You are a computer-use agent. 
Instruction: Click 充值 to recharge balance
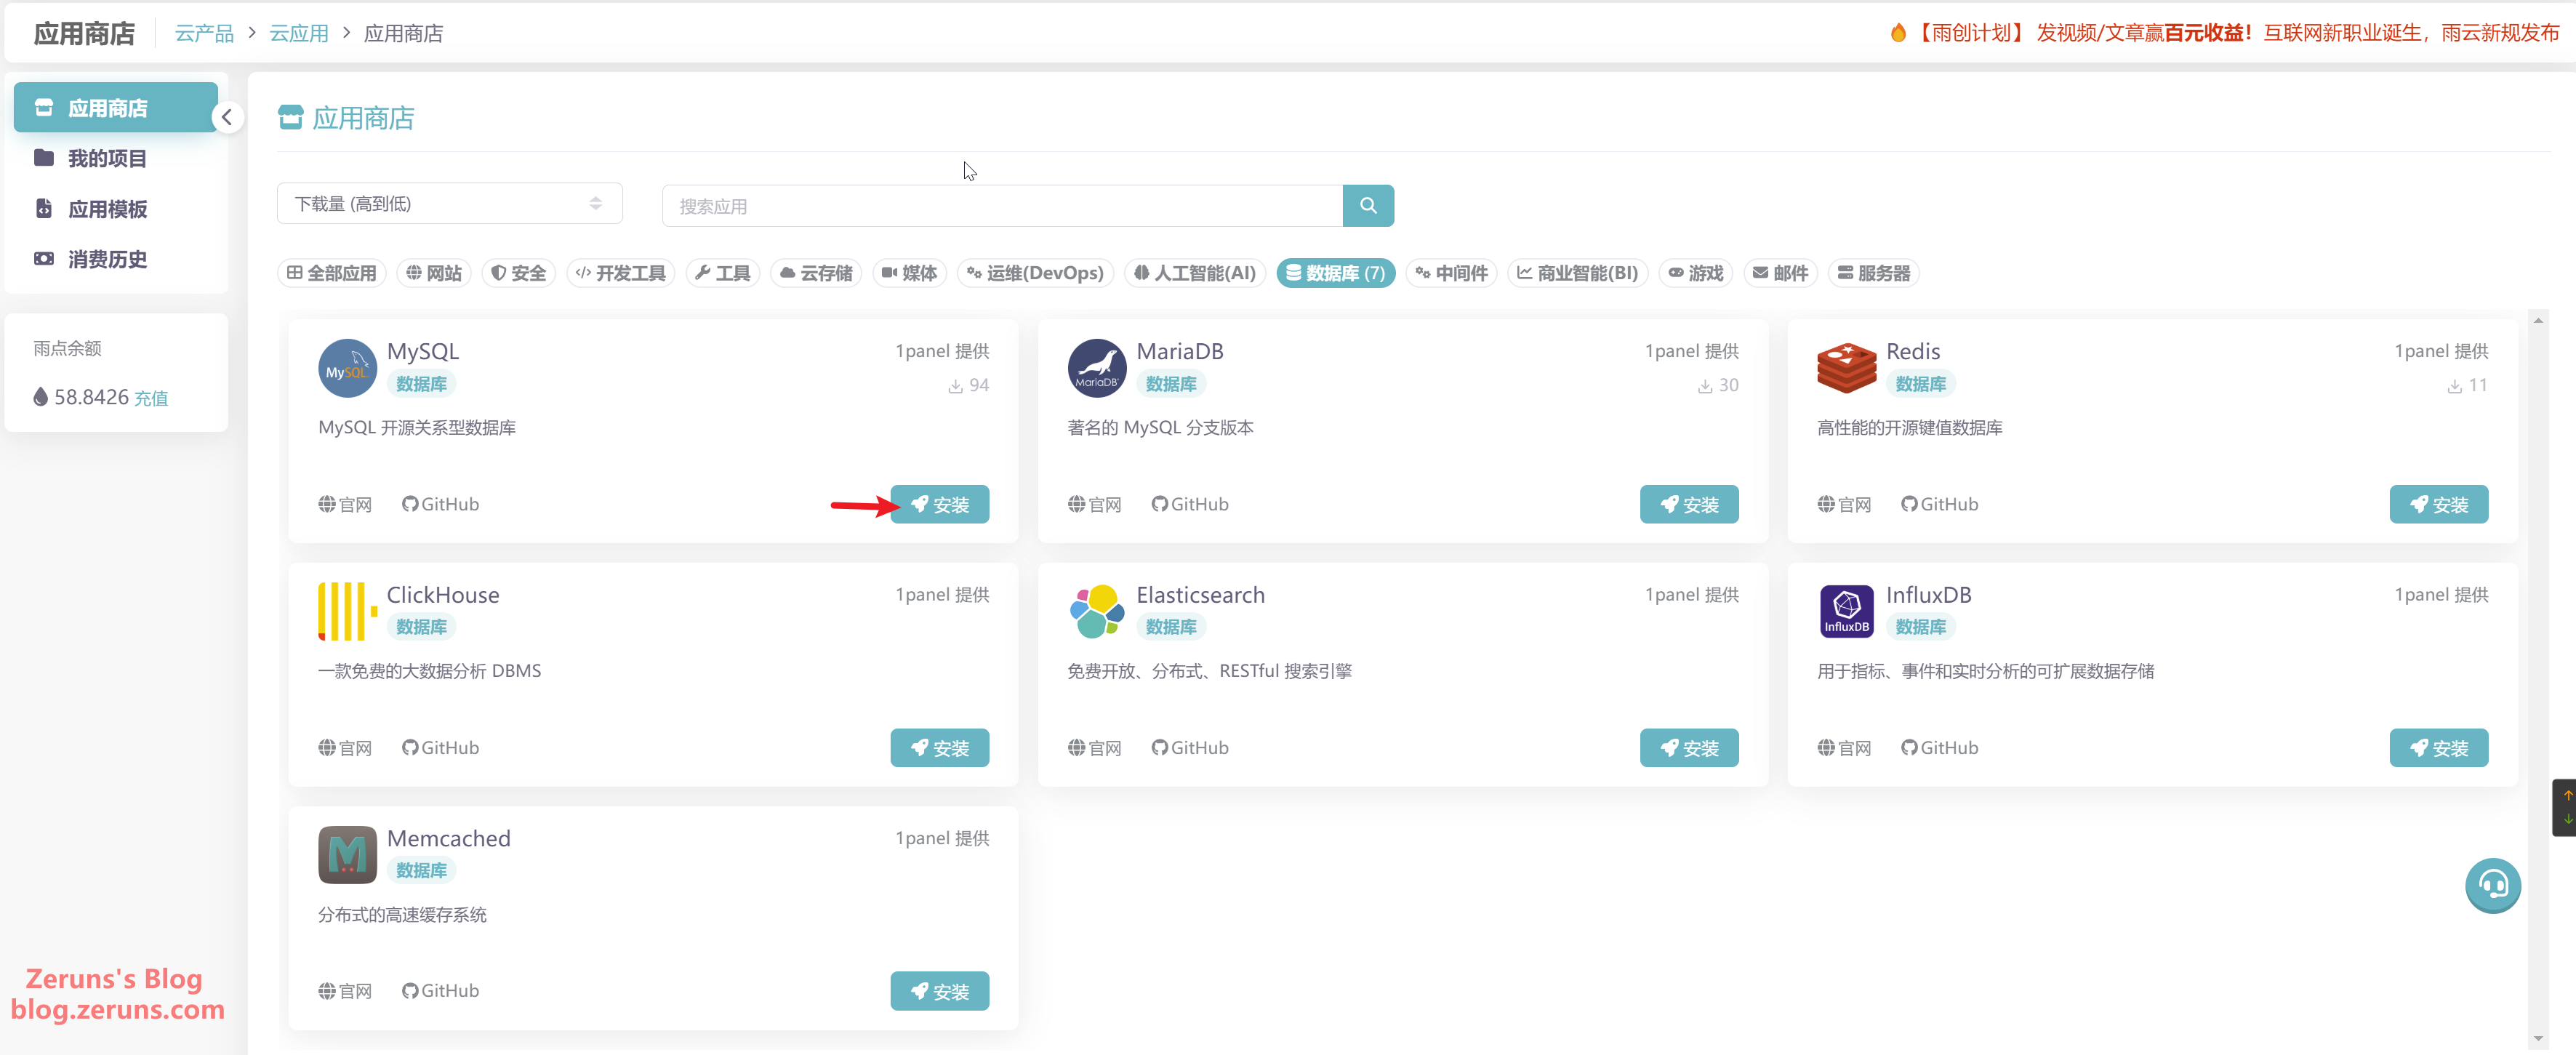click(151, 398)
